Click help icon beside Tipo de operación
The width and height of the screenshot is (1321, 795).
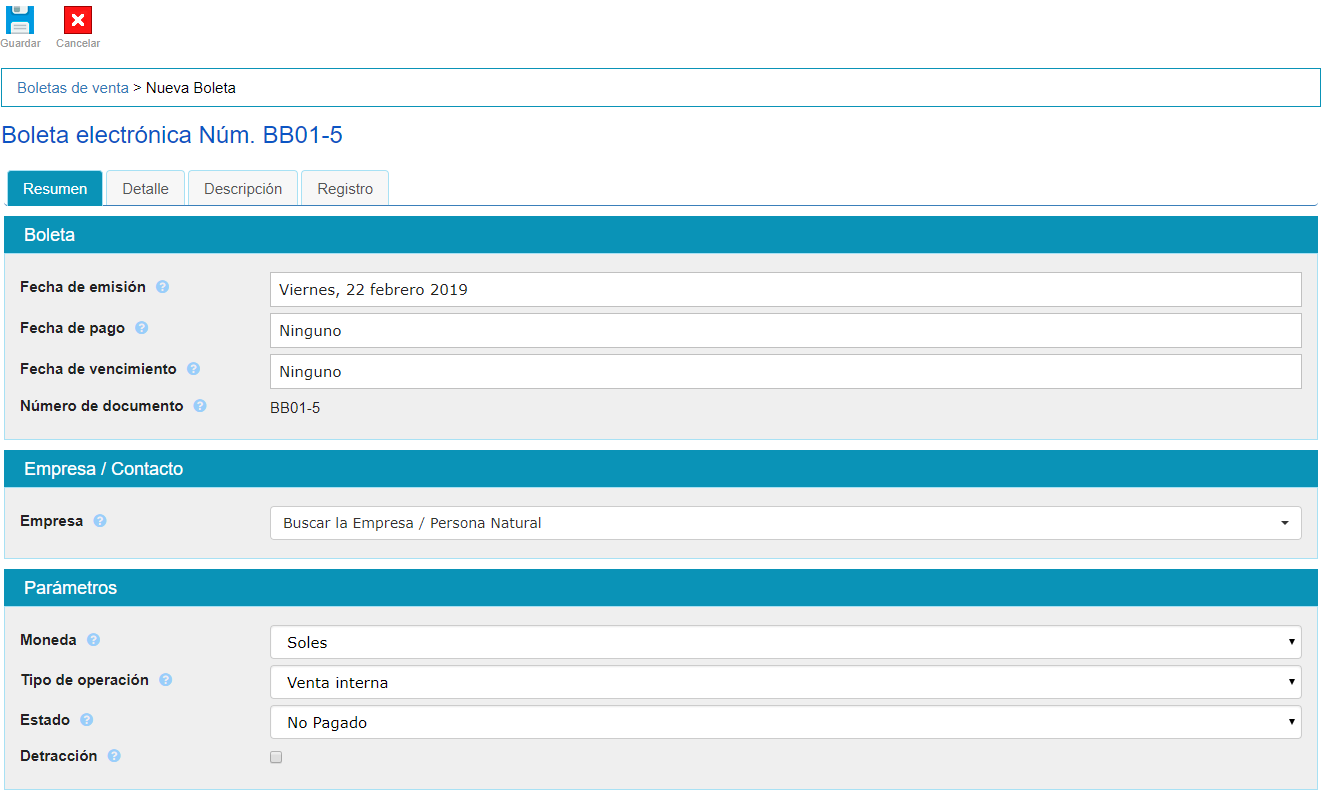point(166,680)
